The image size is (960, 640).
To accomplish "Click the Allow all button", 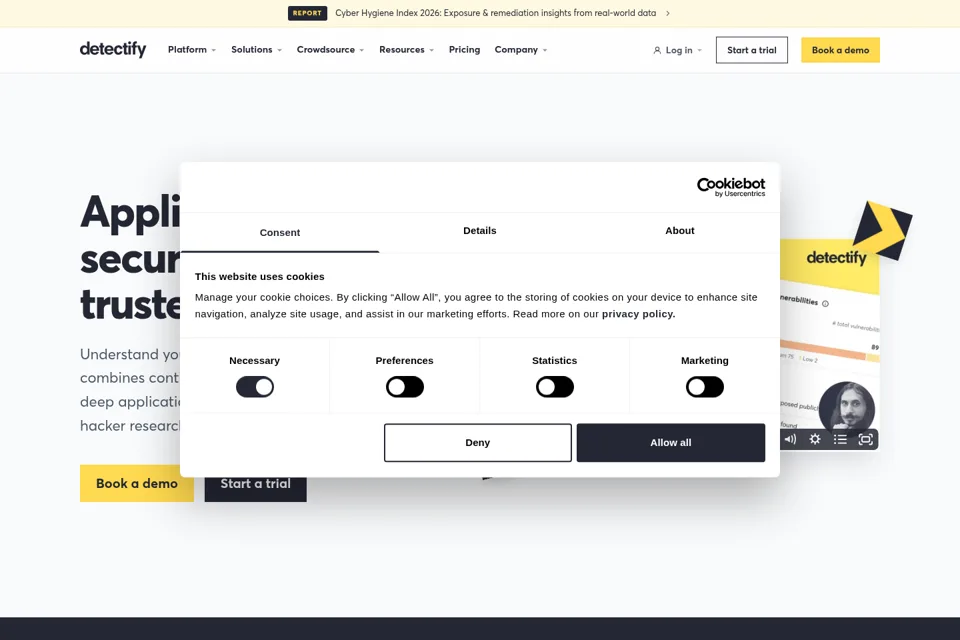I will (x=670, y=443).
